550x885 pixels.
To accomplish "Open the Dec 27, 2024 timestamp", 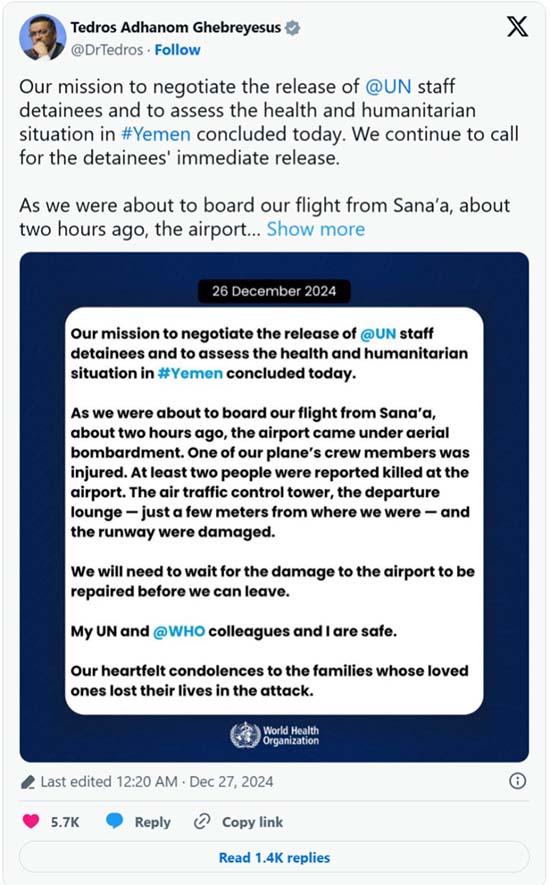I will pyautogui.click(x=231, y=782).
